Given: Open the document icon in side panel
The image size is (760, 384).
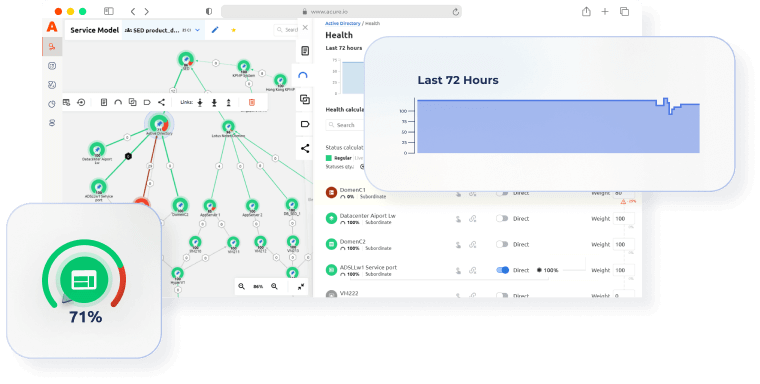Looking at the screenshot, I should click(x=305, y=51).
